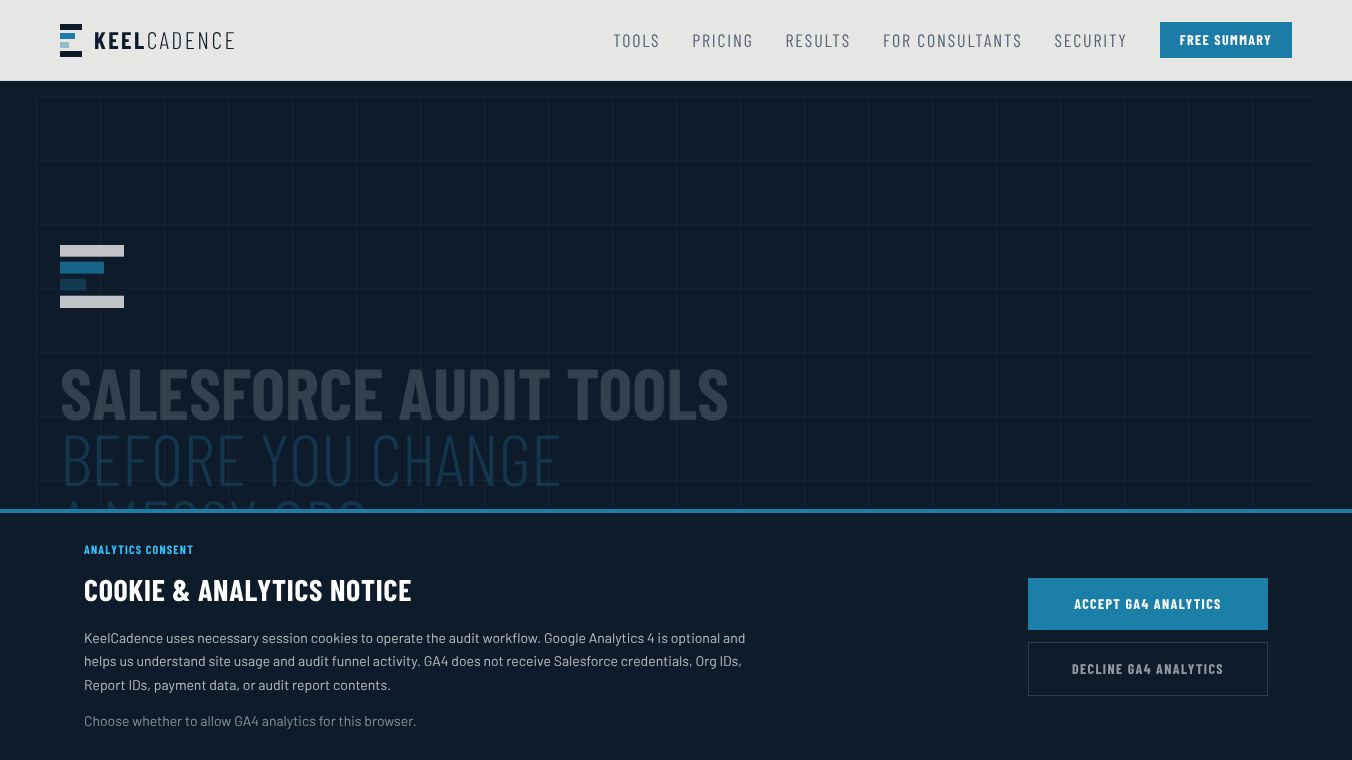This screenshot has height=760, width=1352.
Task: Click the KeelCadence logo icon in header
Action: [x=71, y=40]
